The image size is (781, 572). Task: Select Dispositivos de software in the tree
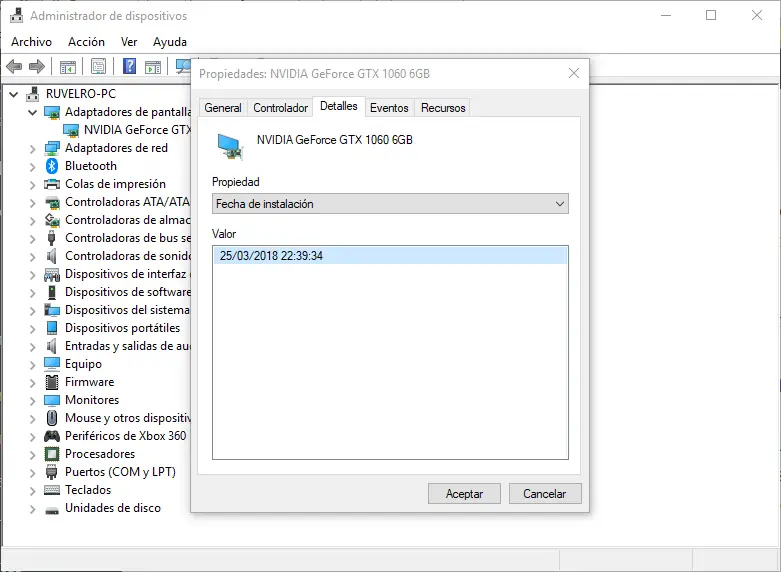coord(128,292)
